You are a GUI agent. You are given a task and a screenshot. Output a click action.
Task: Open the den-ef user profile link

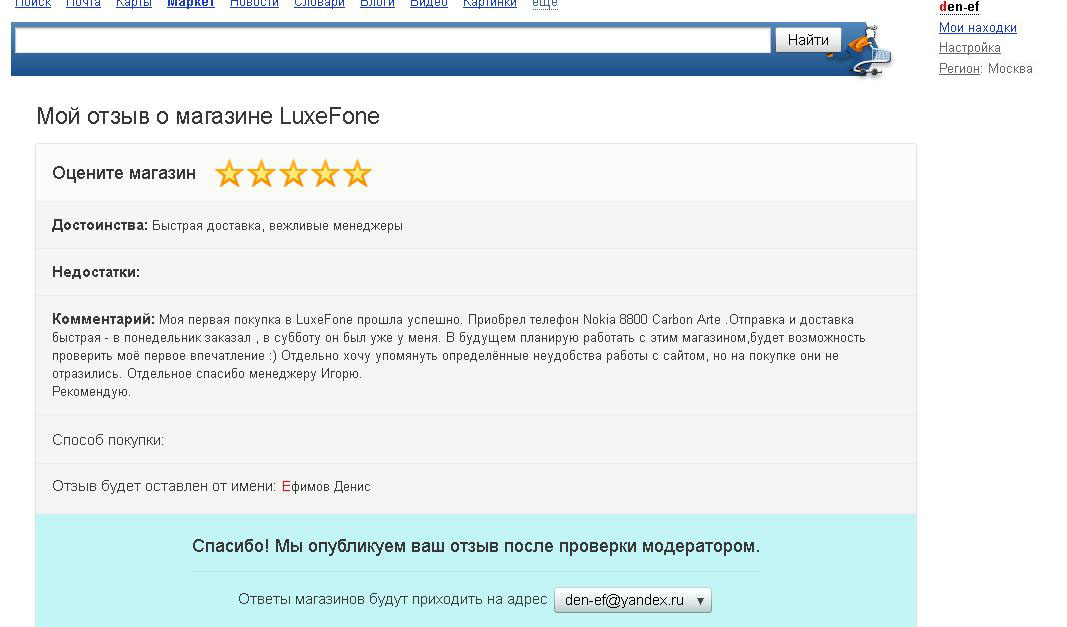(959, 7)
